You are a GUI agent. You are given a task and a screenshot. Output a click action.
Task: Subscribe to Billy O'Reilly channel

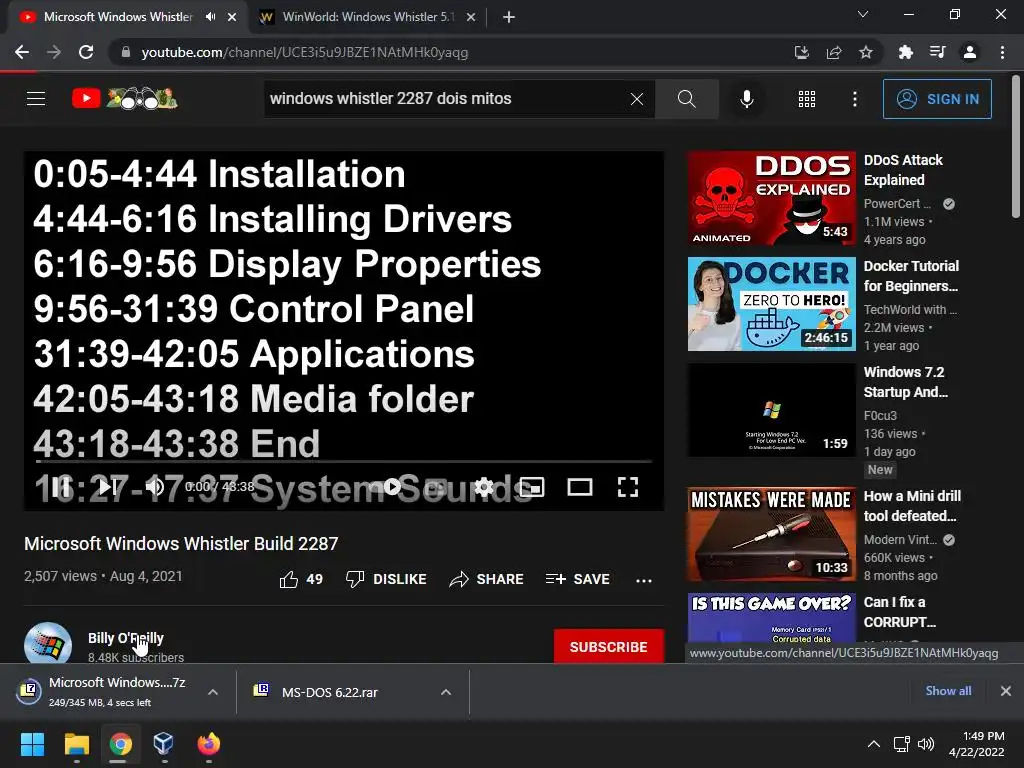pos(609,647)
